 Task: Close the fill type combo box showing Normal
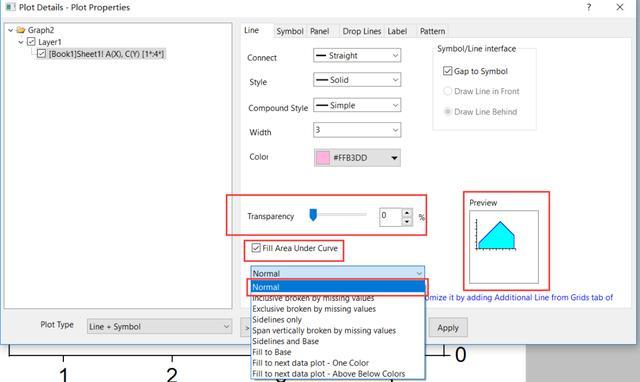(338, 273)
